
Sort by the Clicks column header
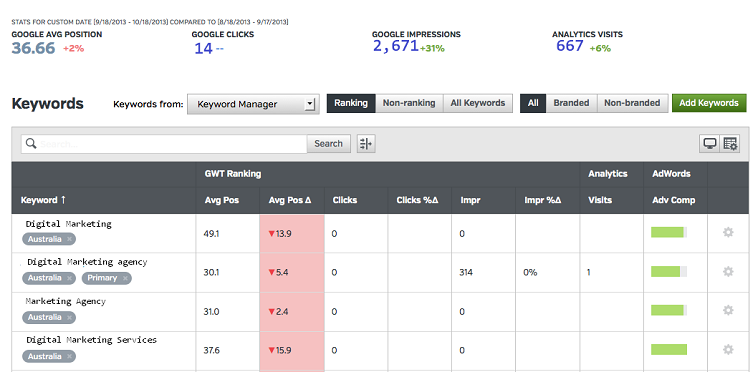point(345,200)
